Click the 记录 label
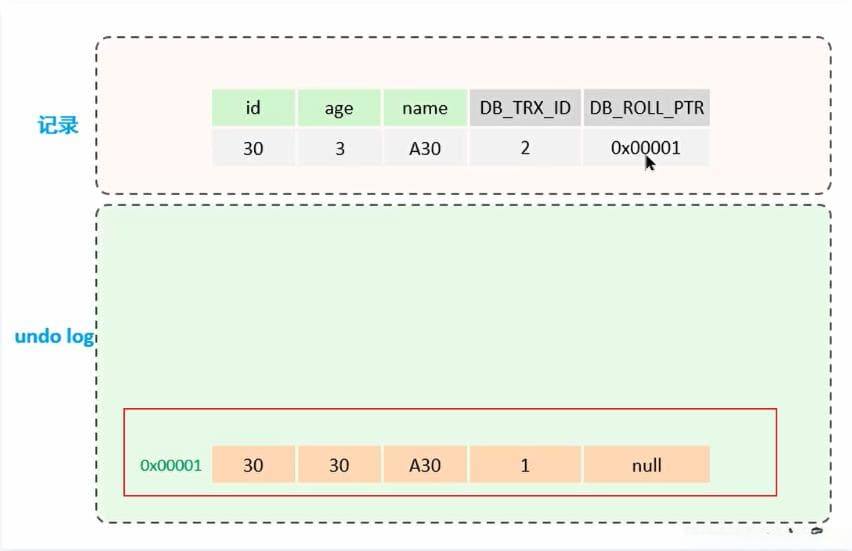852x551 pixels. [59, 127]
